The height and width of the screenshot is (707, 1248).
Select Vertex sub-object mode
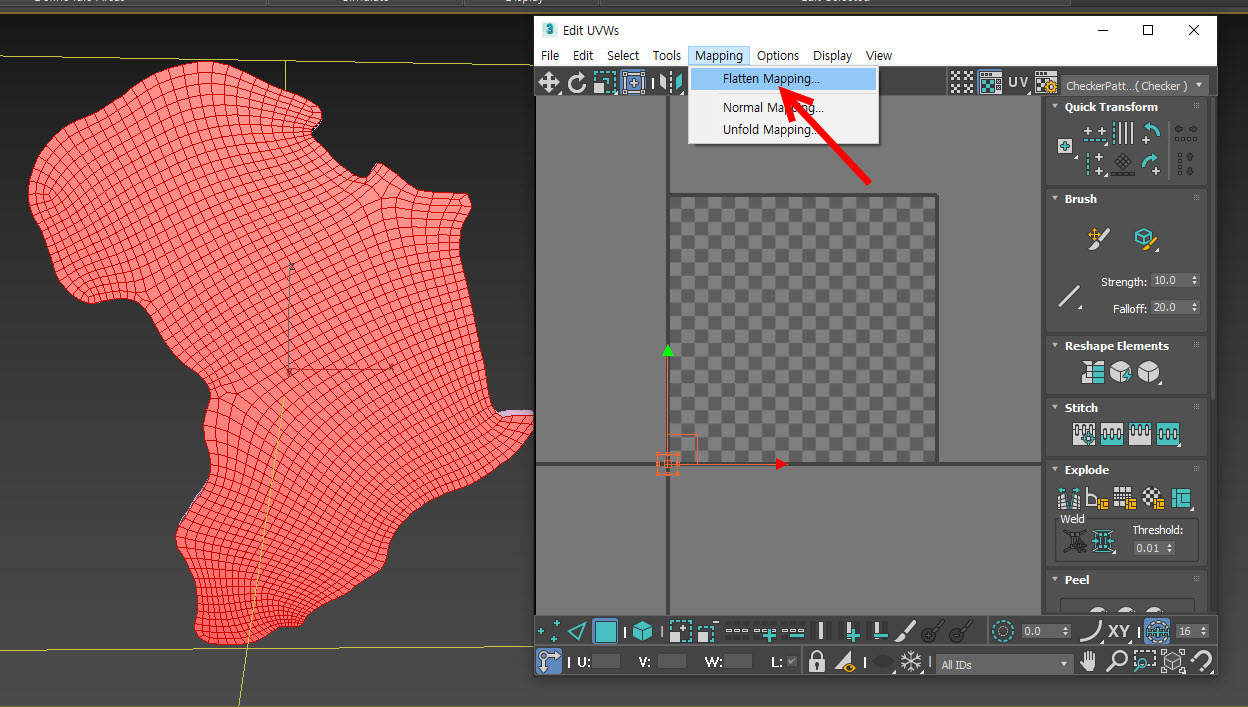click(x=549, y=631)
